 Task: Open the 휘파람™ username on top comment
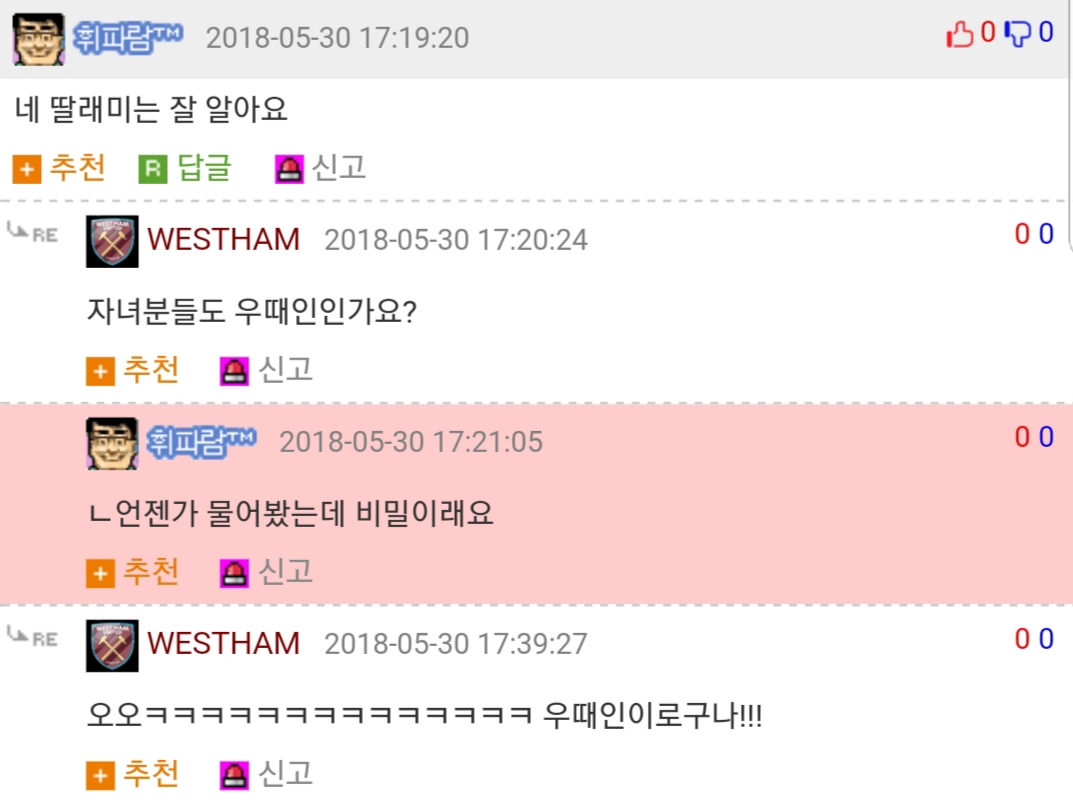click(128, 37)
